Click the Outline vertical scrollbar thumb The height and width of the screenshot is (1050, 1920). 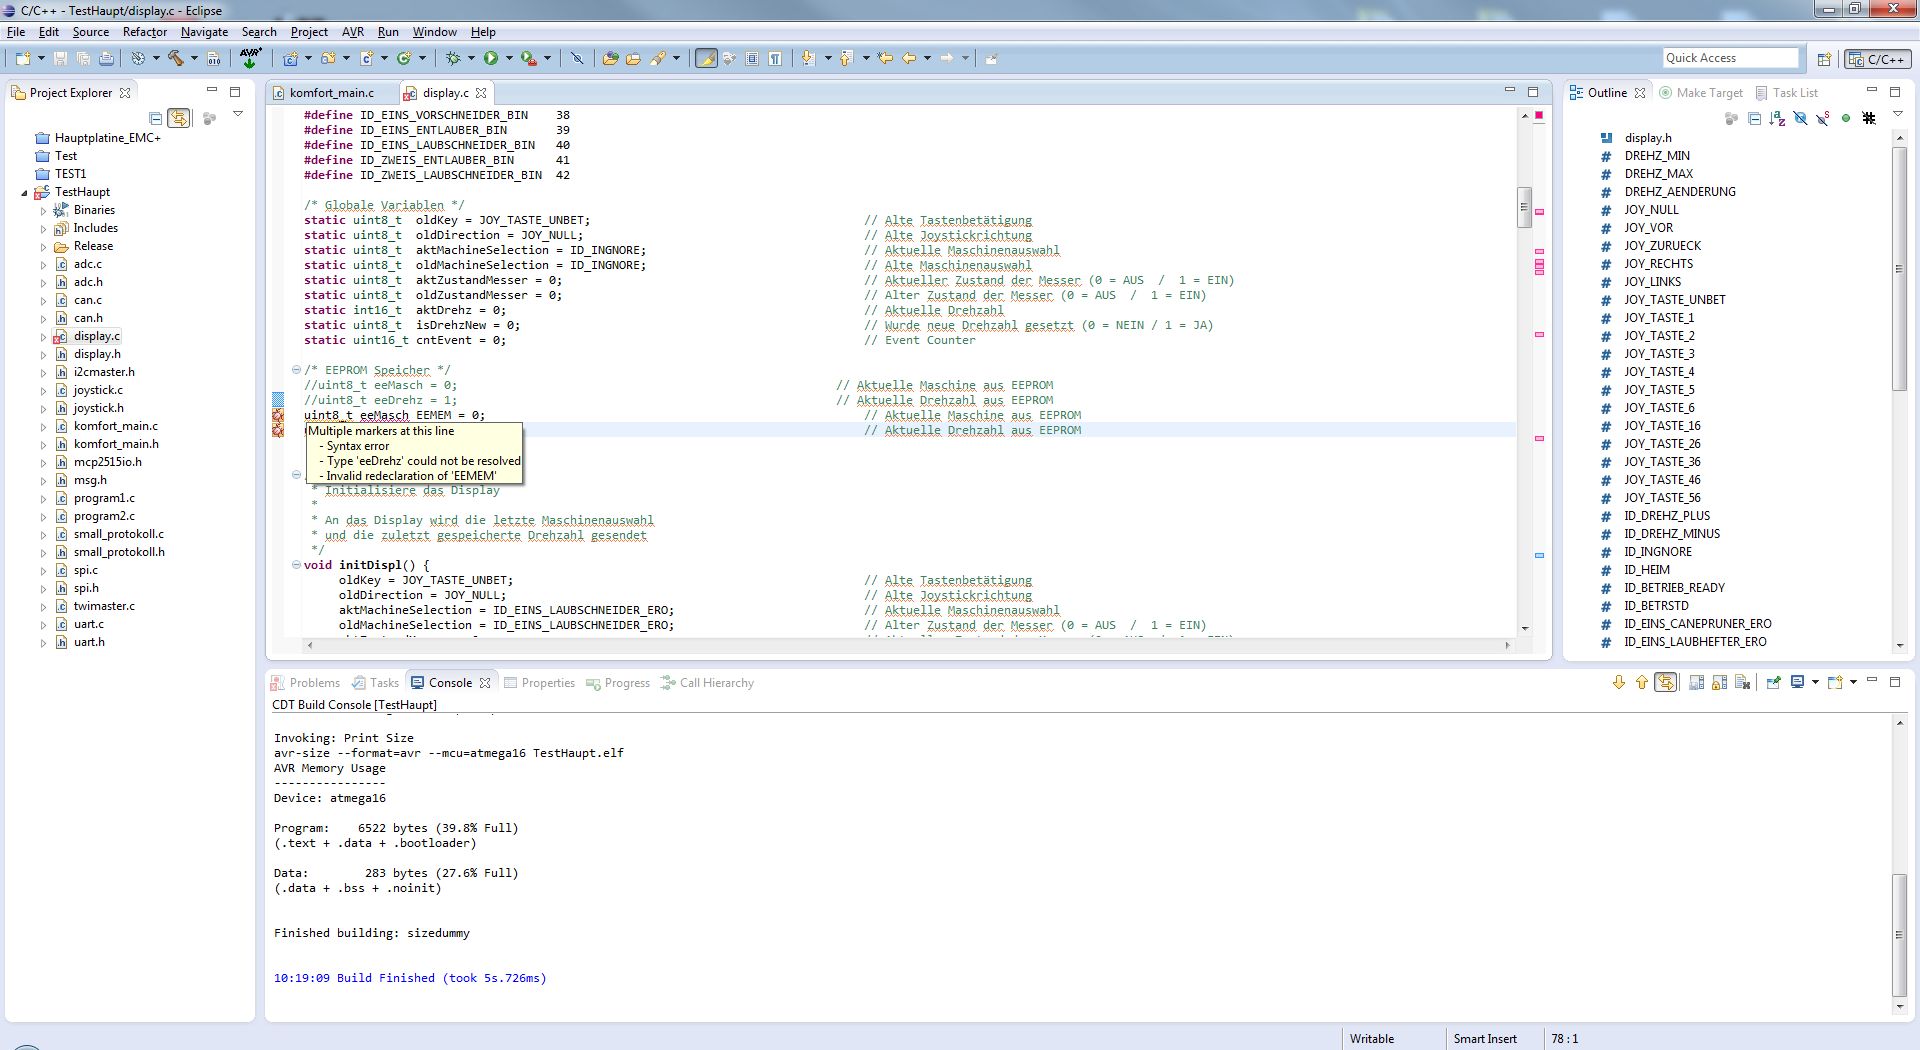(x=1899, y=268)
